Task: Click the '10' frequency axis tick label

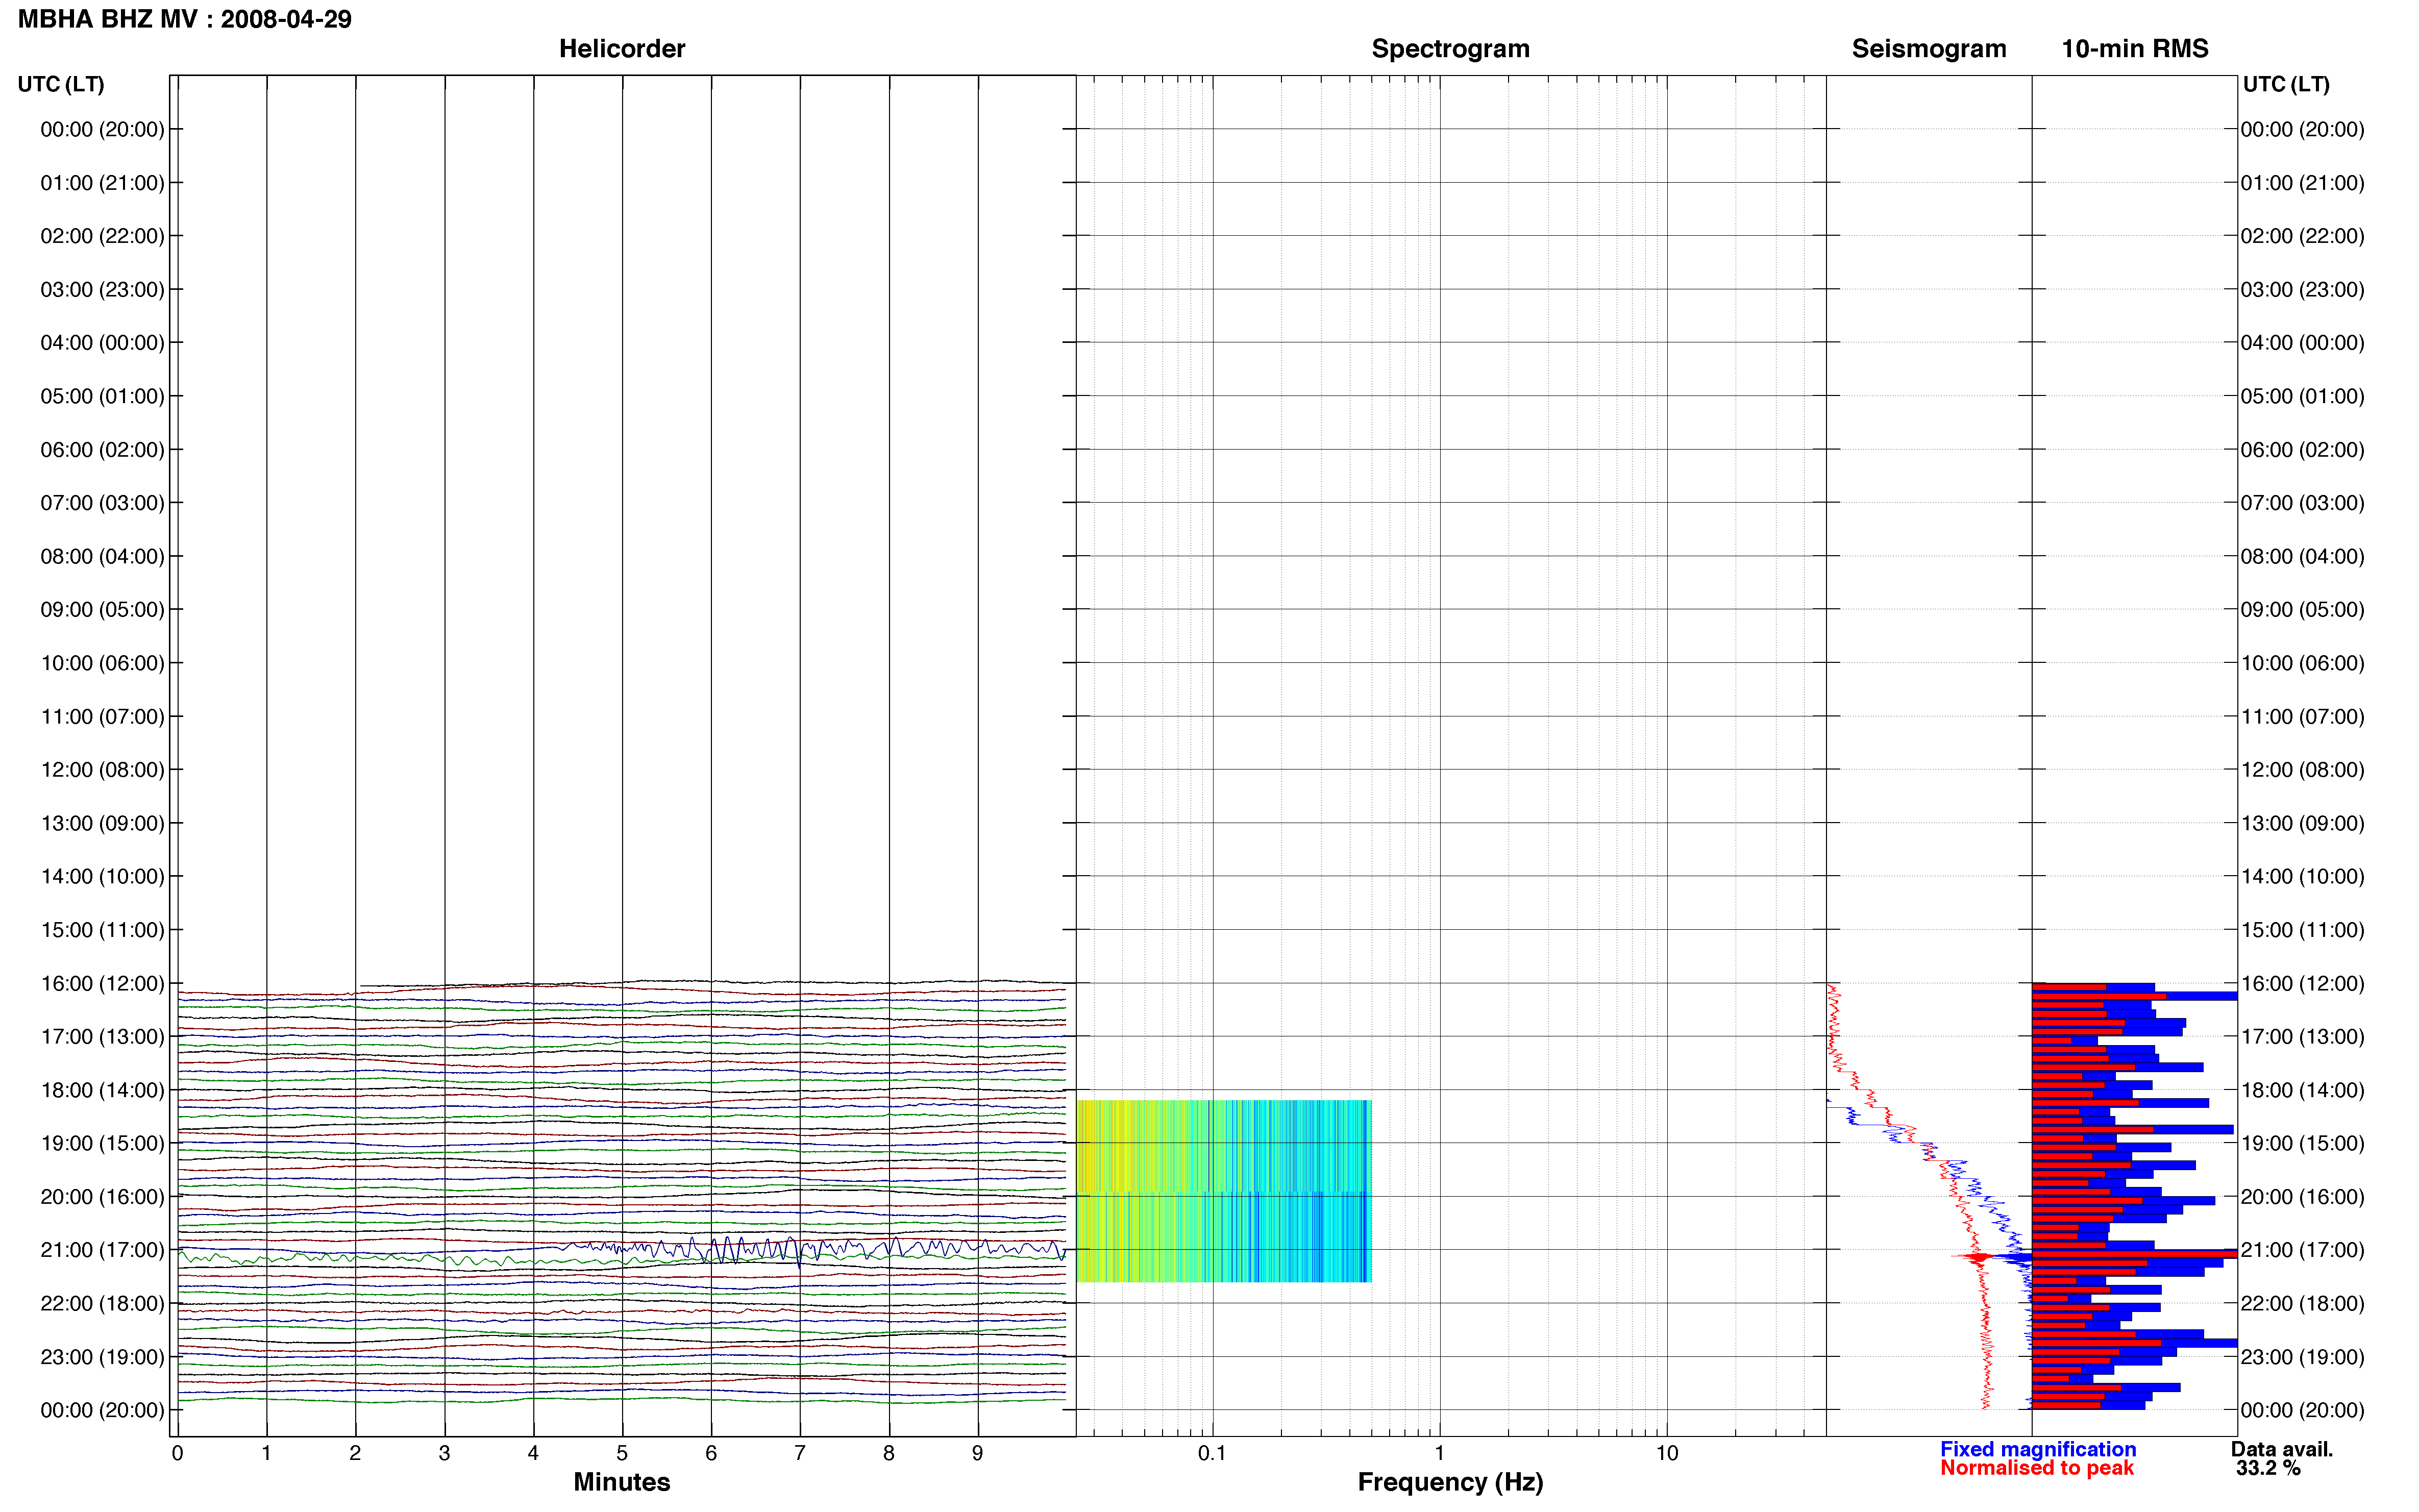Action: [x=1666, y=1453]
